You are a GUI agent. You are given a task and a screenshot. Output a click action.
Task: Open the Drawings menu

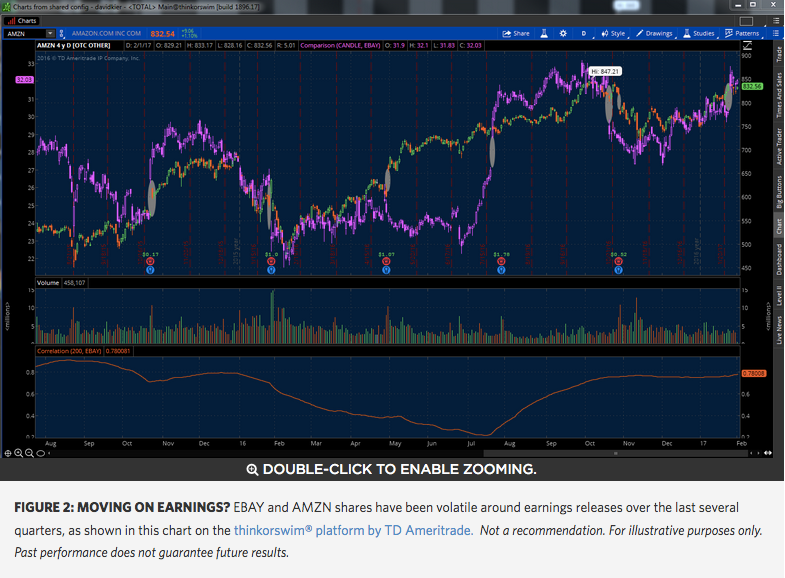(x=654, y=34)
